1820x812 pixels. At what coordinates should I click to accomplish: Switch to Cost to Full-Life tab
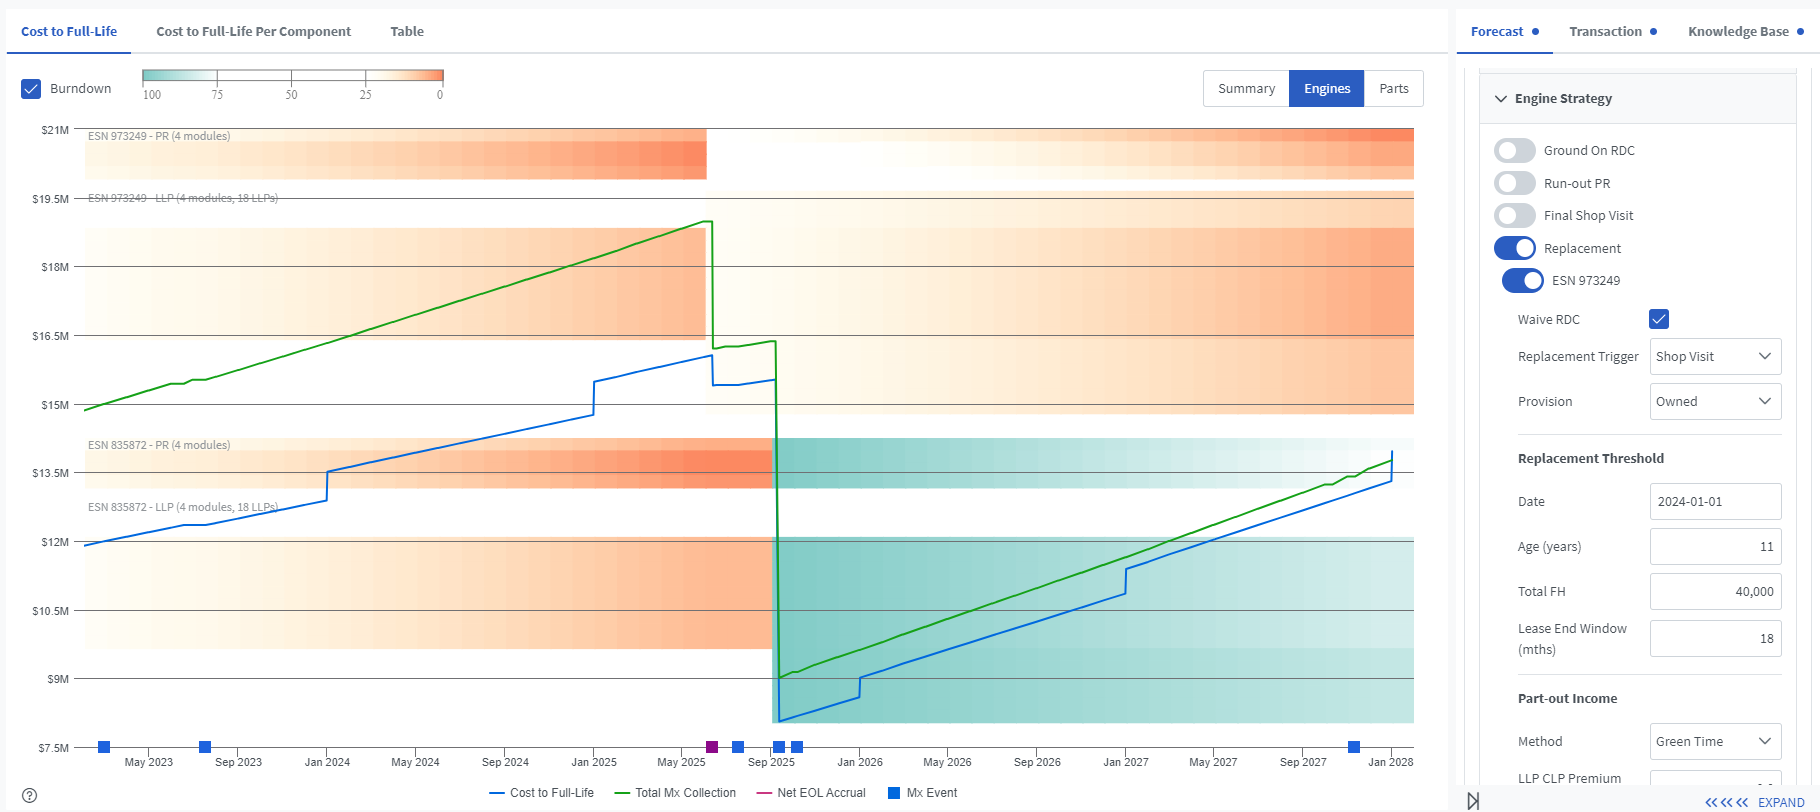click(x=69, y=32)
